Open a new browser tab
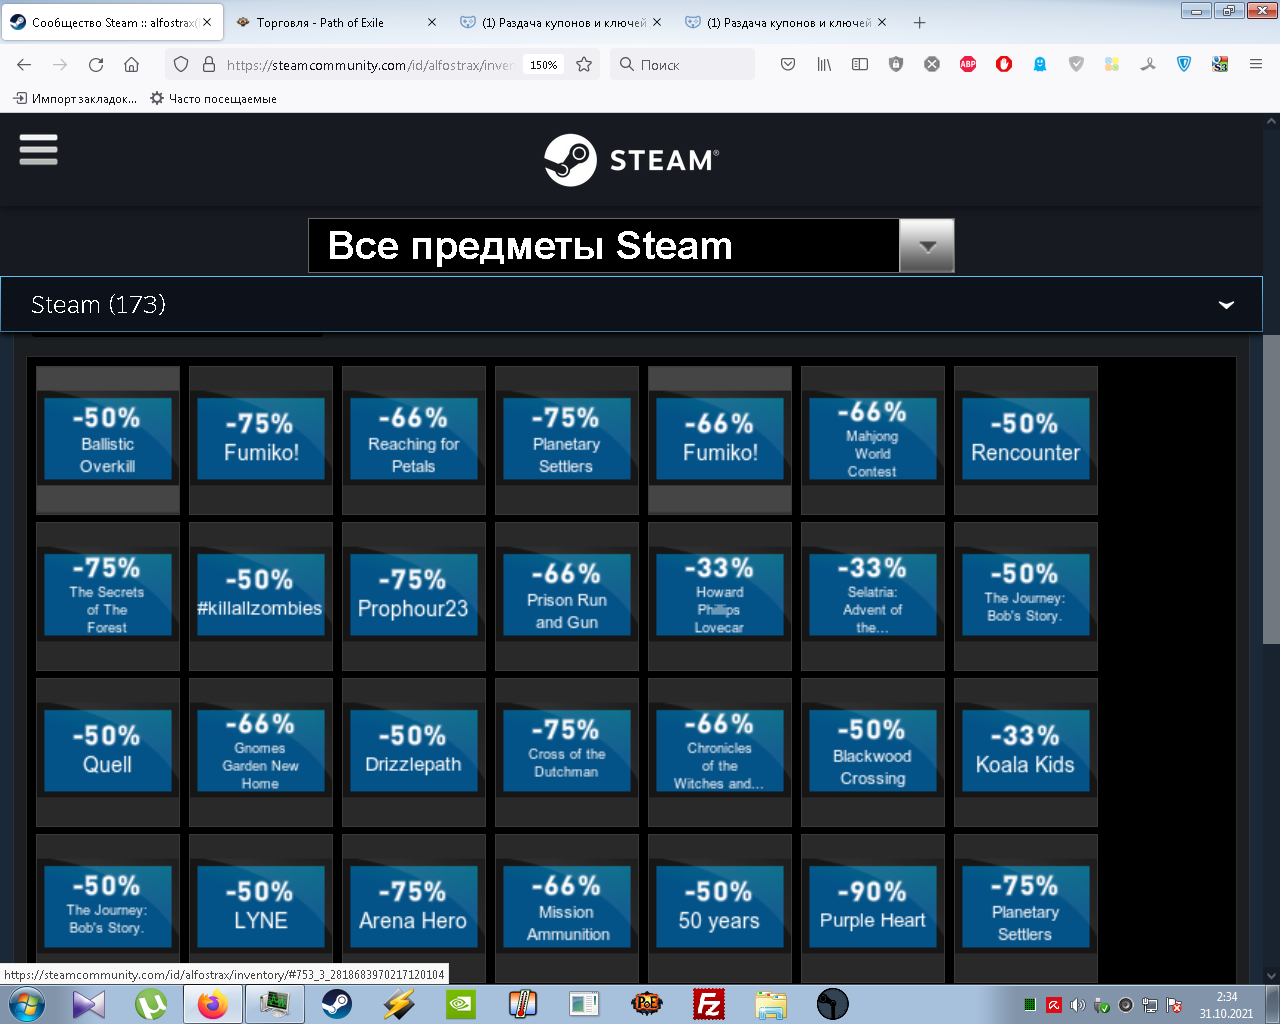This screenshot has height=1024, width=1280. (920, 22)
